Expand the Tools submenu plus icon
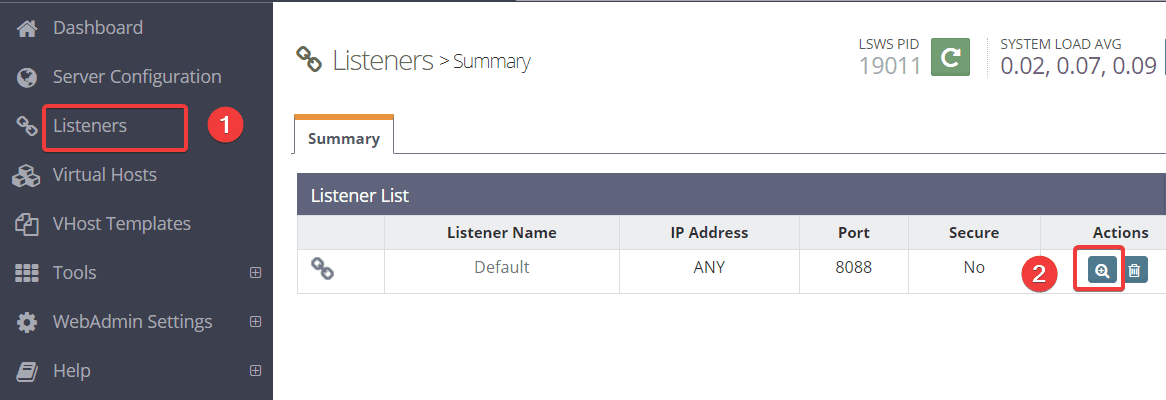1166x400 pixels. (x=255, y=273)
